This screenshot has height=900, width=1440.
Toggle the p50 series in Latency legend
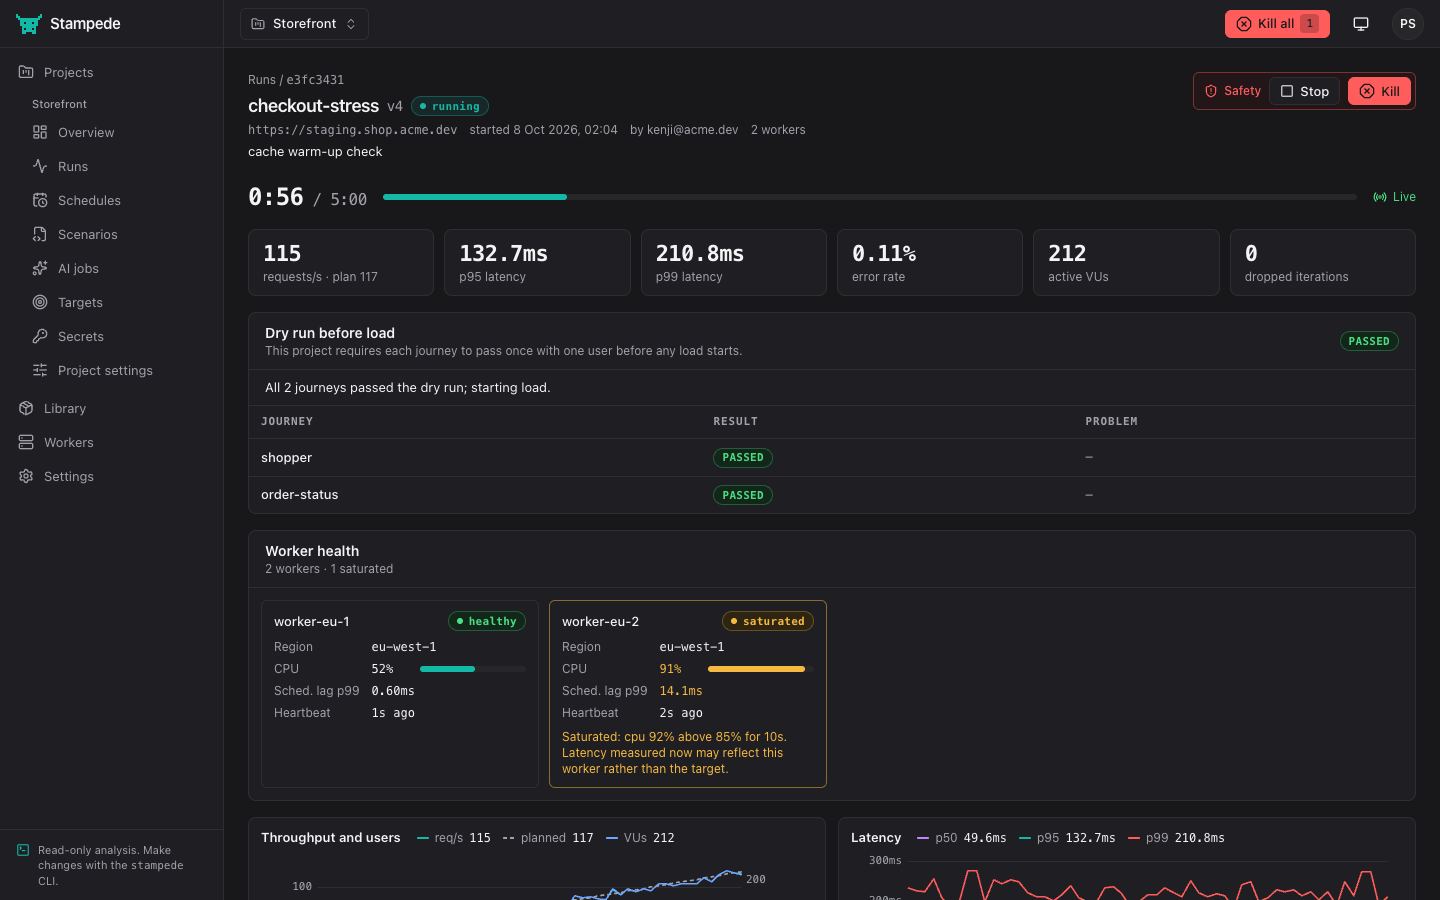[x=962, y=838]
